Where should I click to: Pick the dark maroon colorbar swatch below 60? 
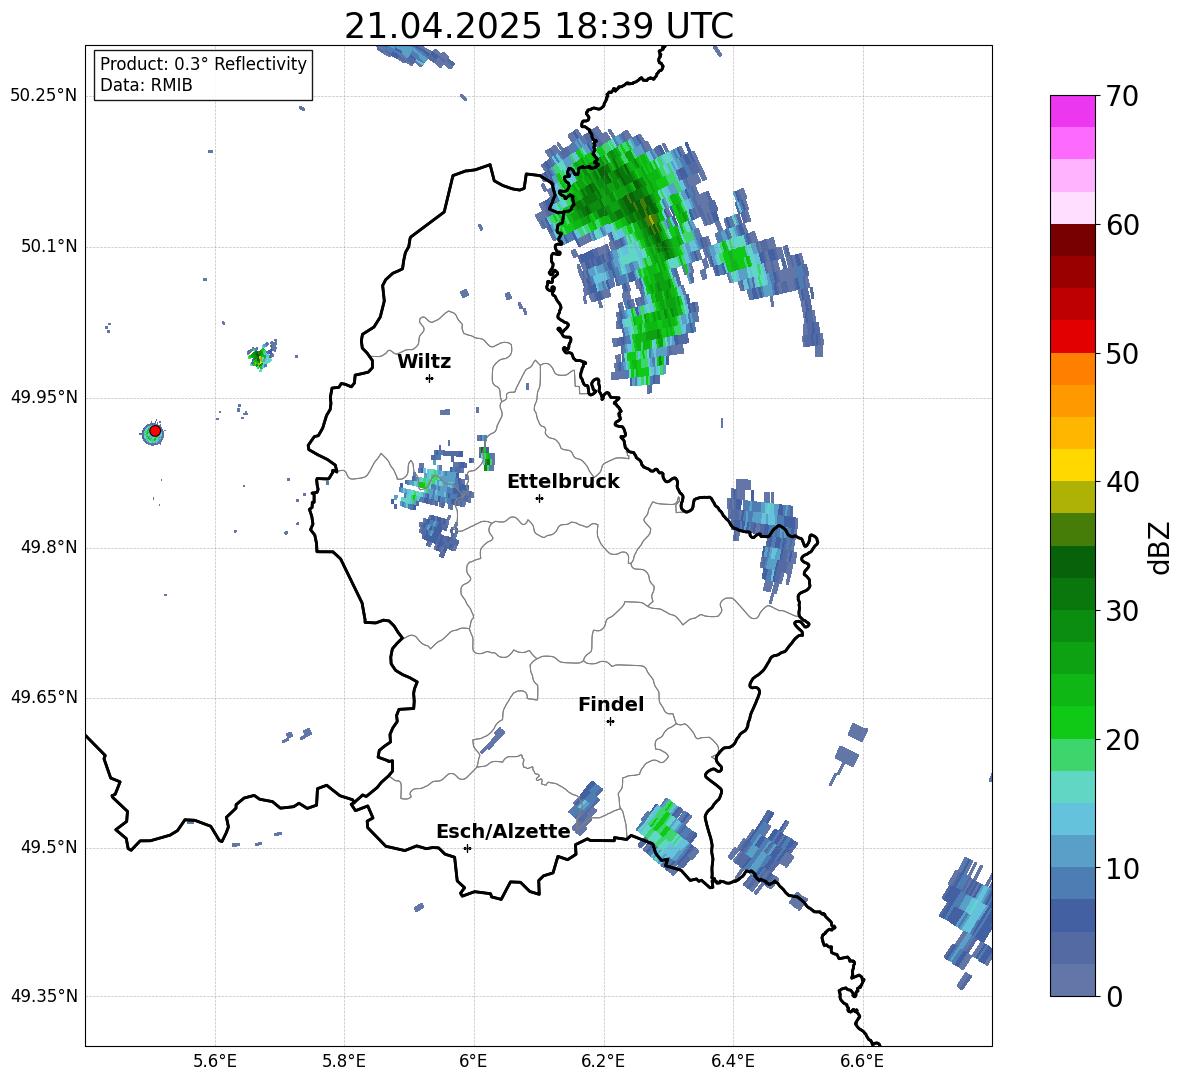[x=1072, y=240]
